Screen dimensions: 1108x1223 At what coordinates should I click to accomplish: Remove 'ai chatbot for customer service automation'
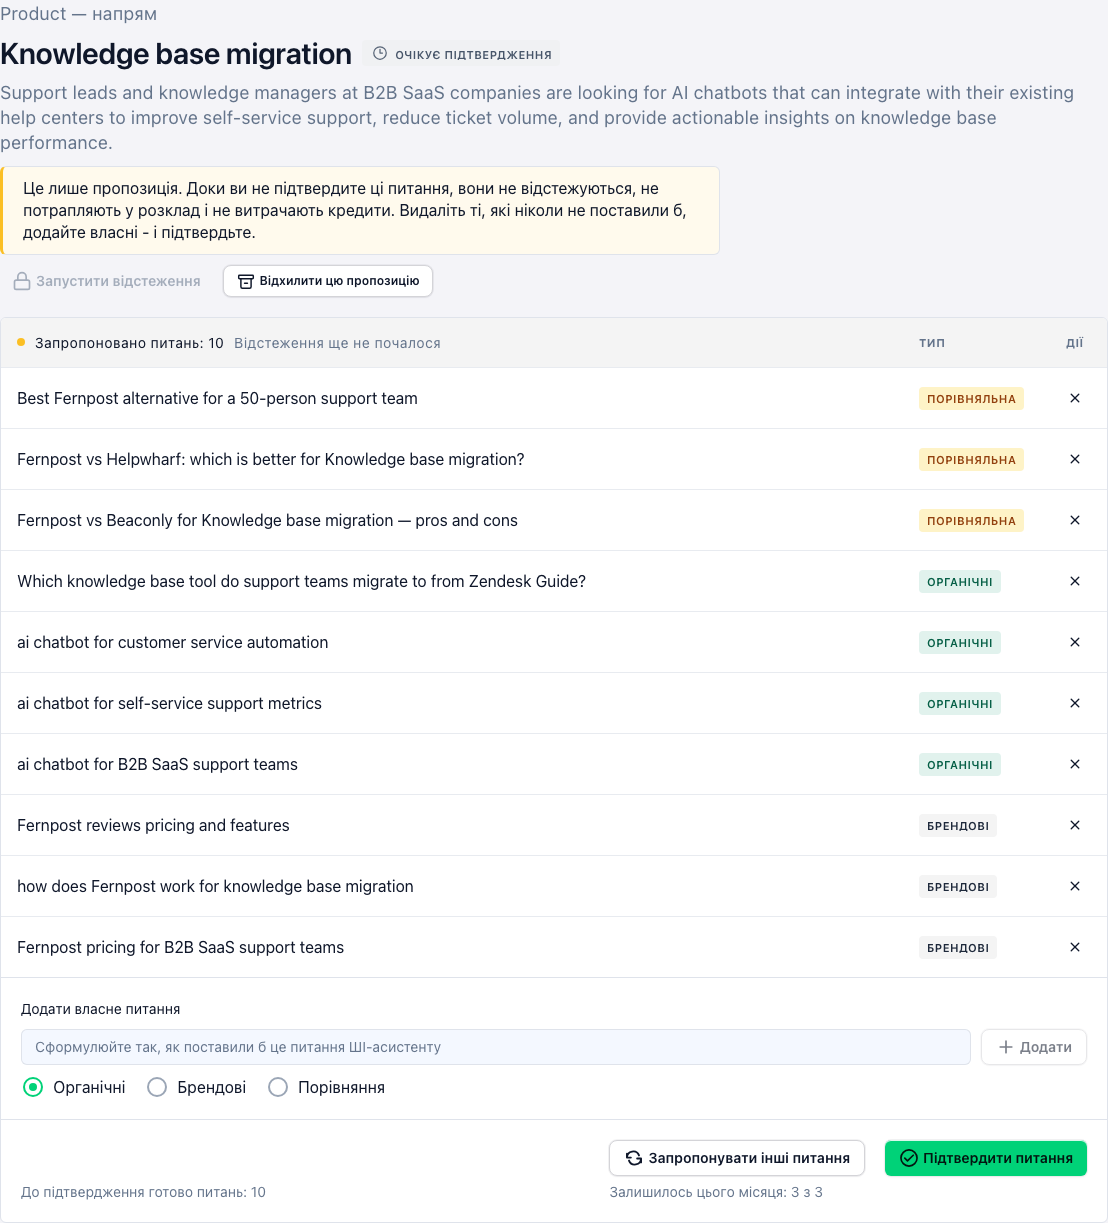tap(1075, 642)
